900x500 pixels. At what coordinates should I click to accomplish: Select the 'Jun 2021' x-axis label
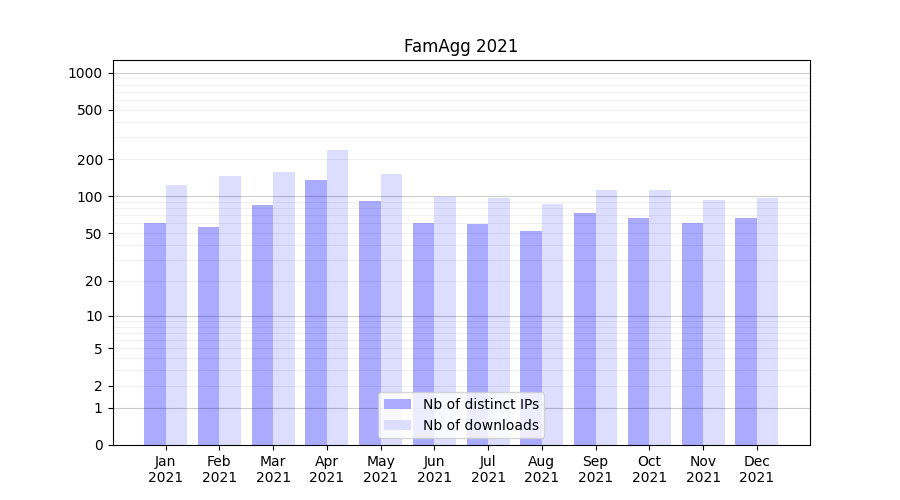point(434,469)
